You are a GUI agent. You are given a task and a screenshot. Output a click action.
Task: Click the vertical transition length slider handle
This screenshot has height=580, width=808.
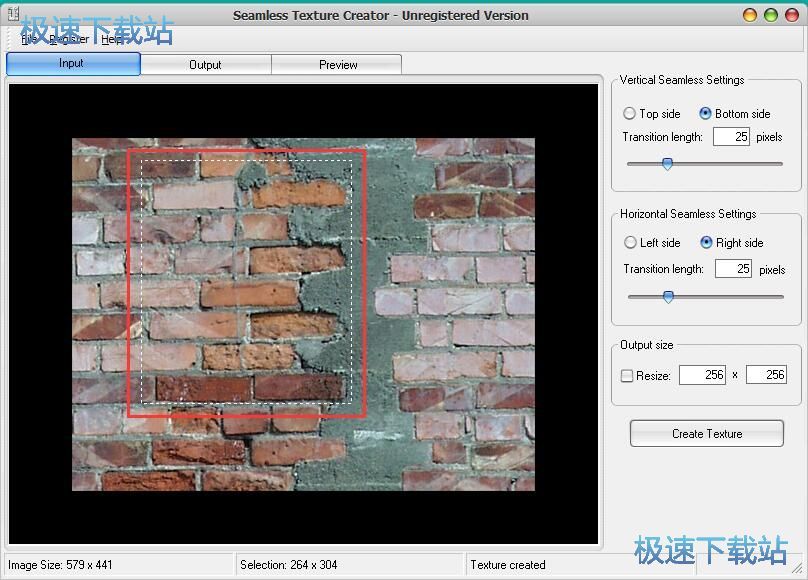point(667,164)
